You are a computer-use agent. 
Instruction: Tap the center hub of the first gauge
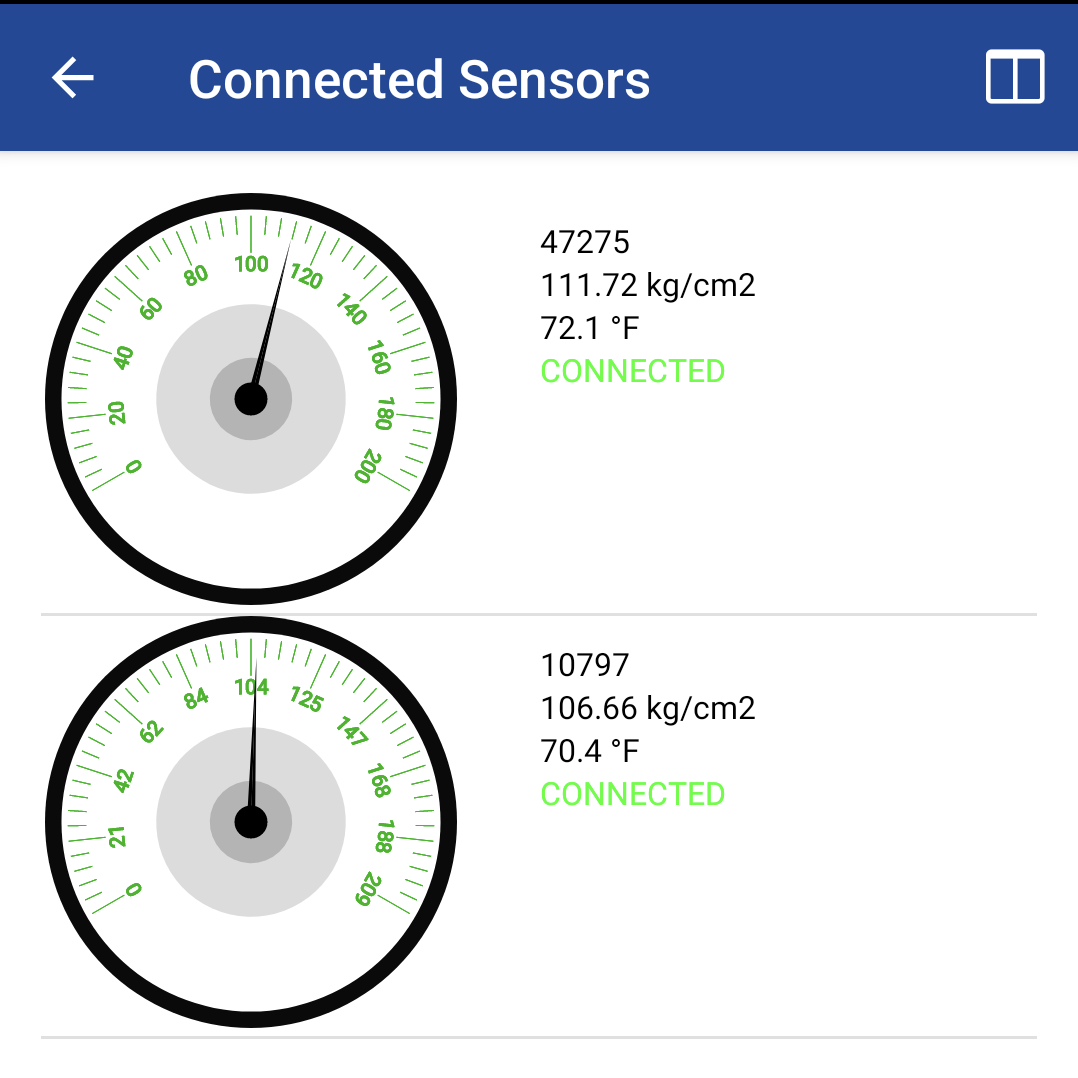[x=251, y=399]
